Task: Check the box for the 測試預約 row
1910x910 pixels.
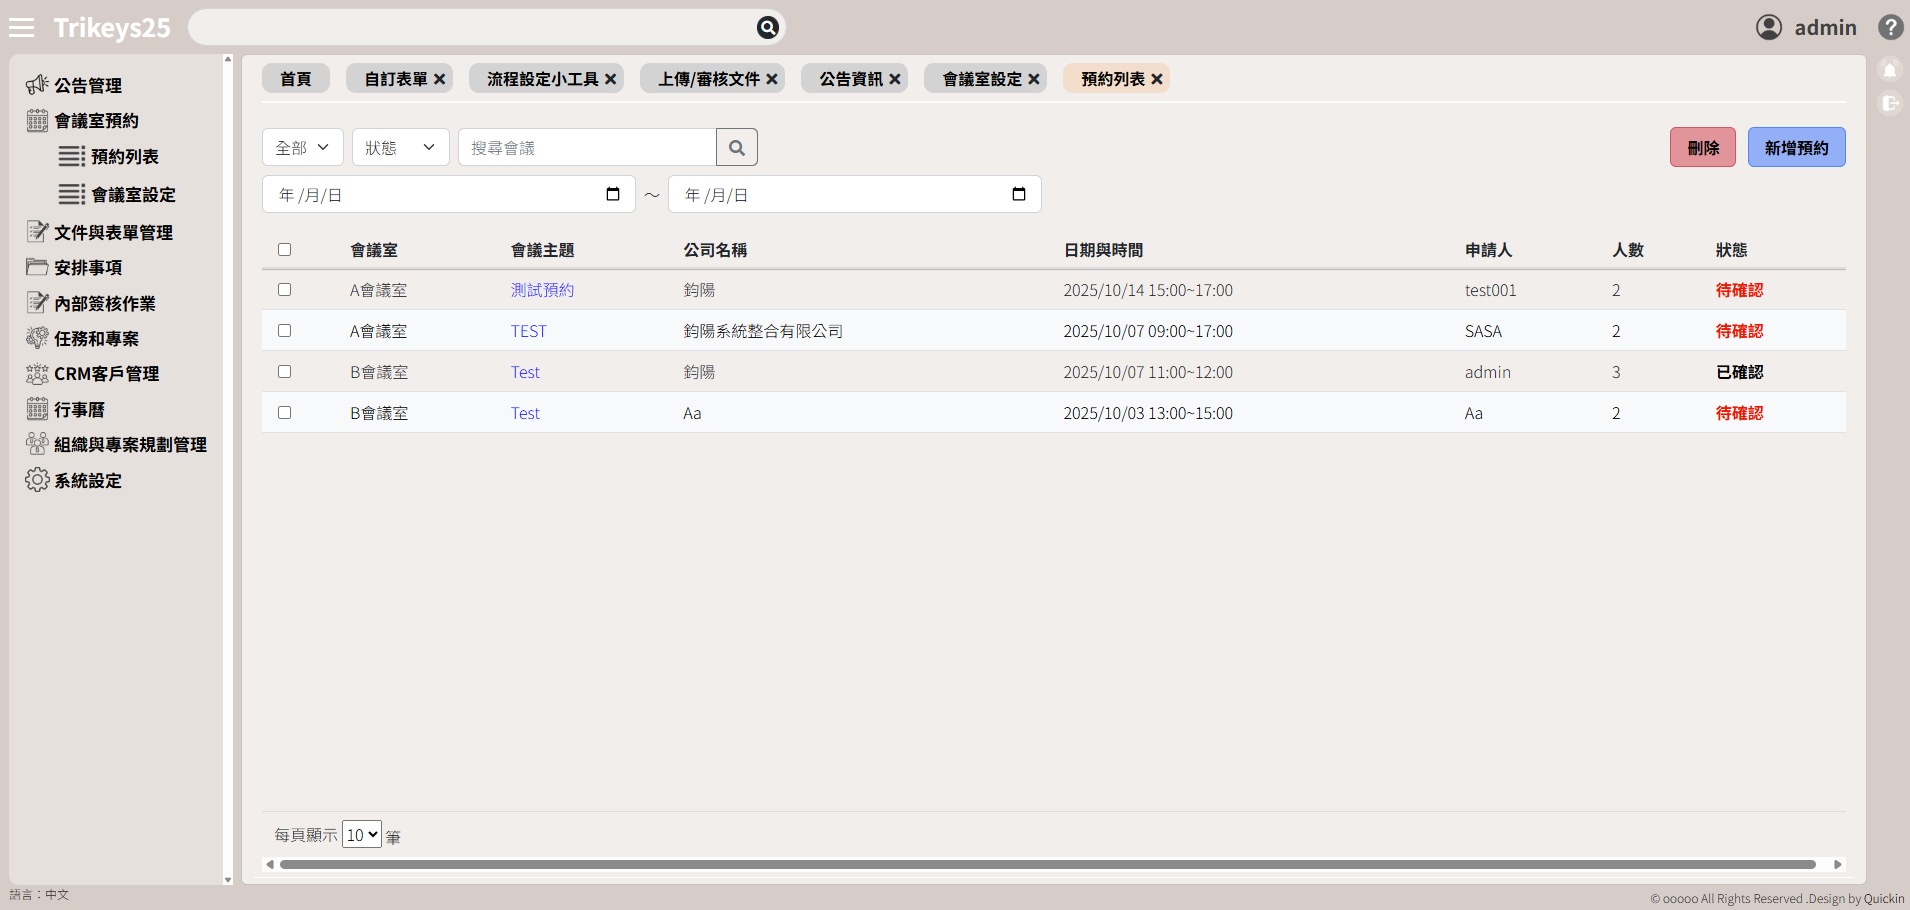Action: (285, 290)
